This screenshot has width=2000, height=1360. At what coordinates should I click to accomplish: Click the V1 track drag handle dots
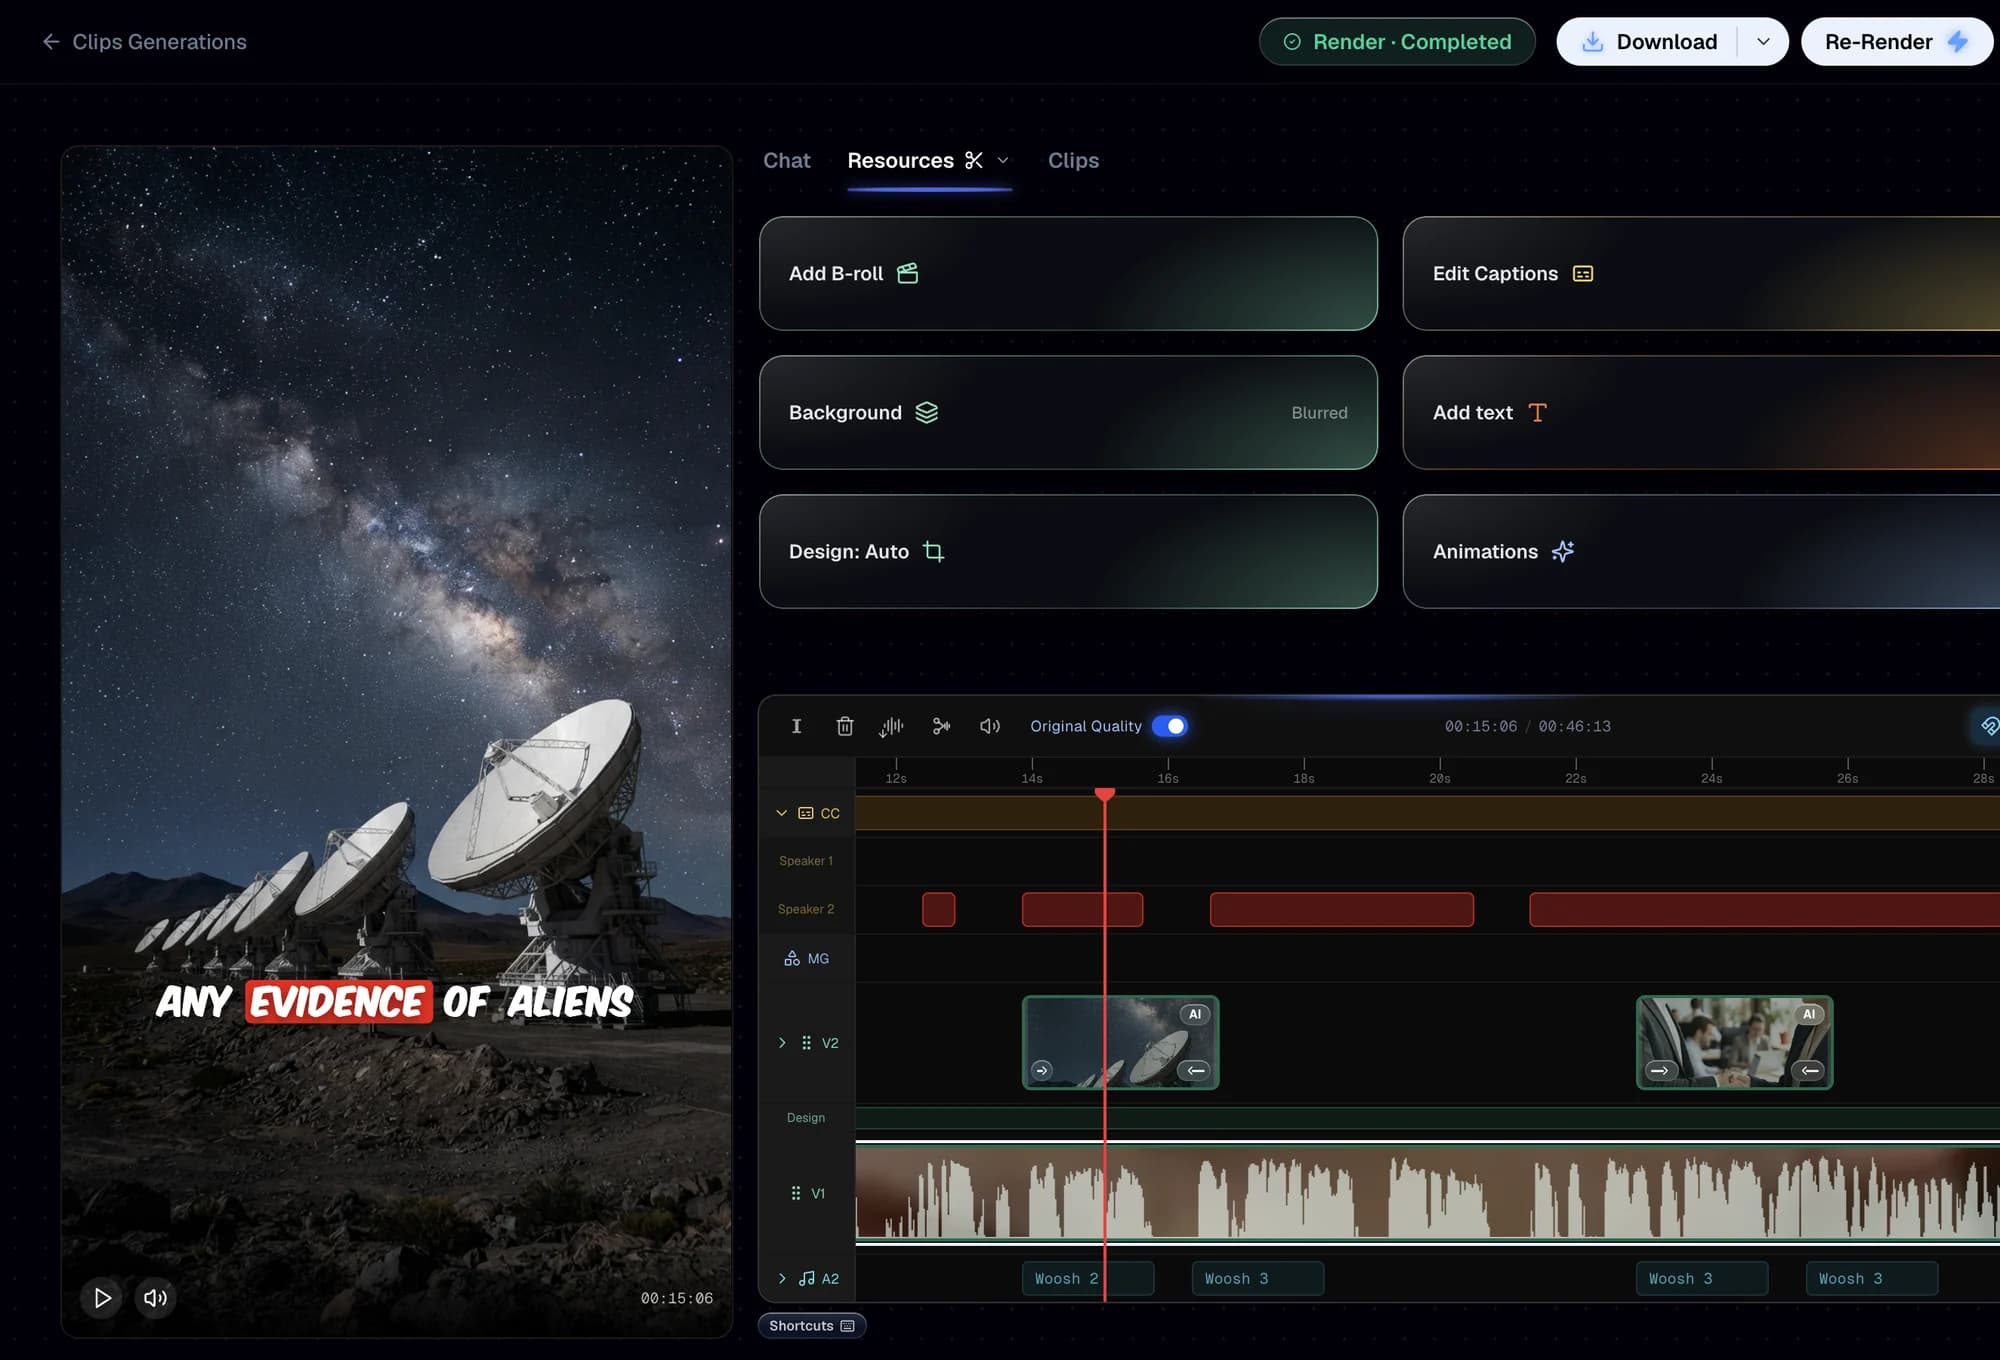[796, 1193]
